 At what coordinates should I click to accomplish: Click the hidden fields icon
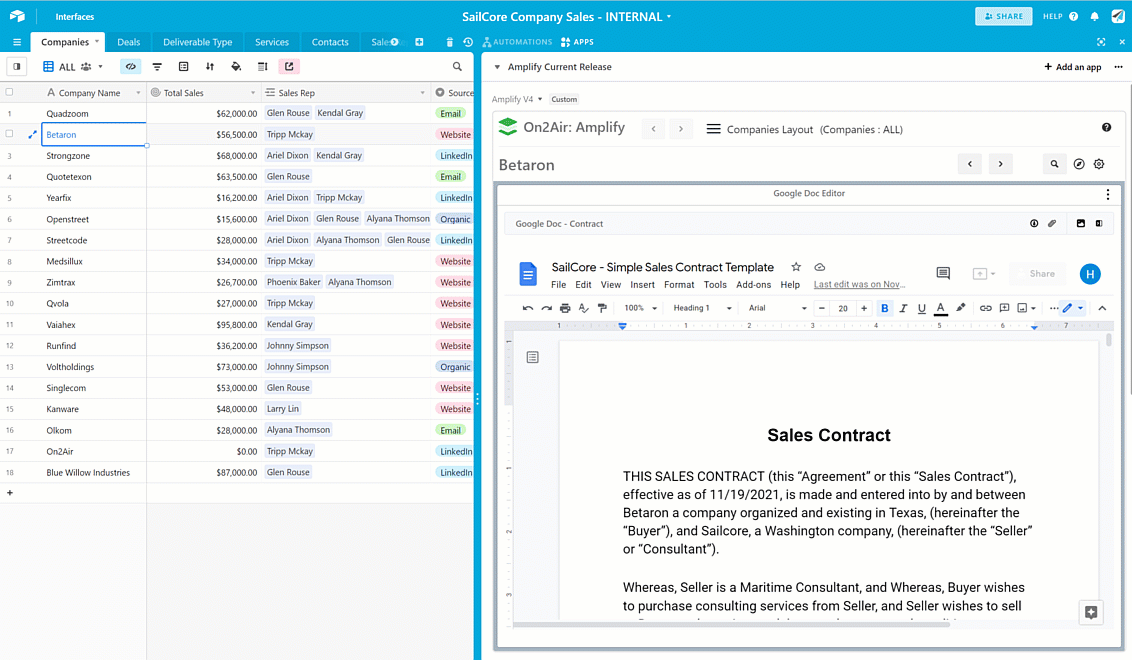(131, 66)
